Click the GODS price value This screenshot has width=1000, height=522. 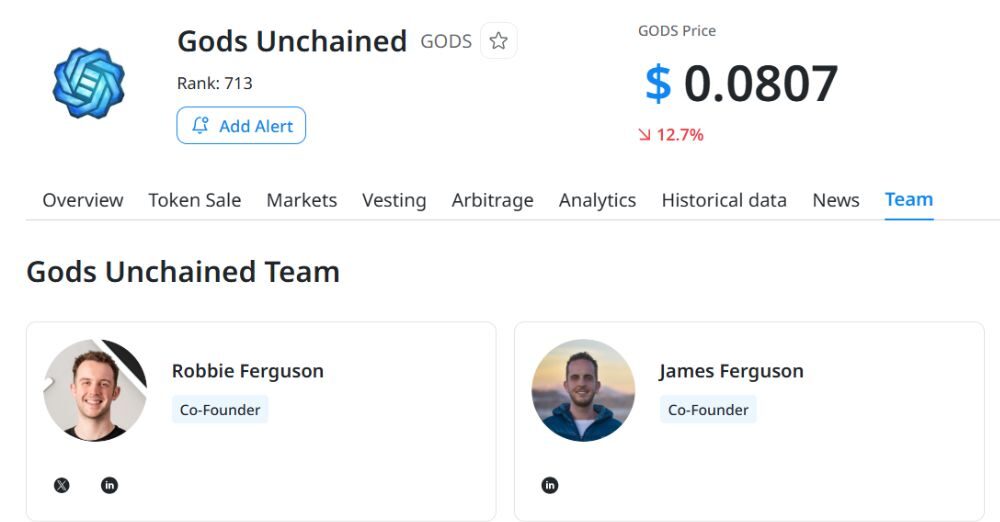pos(741,83)
